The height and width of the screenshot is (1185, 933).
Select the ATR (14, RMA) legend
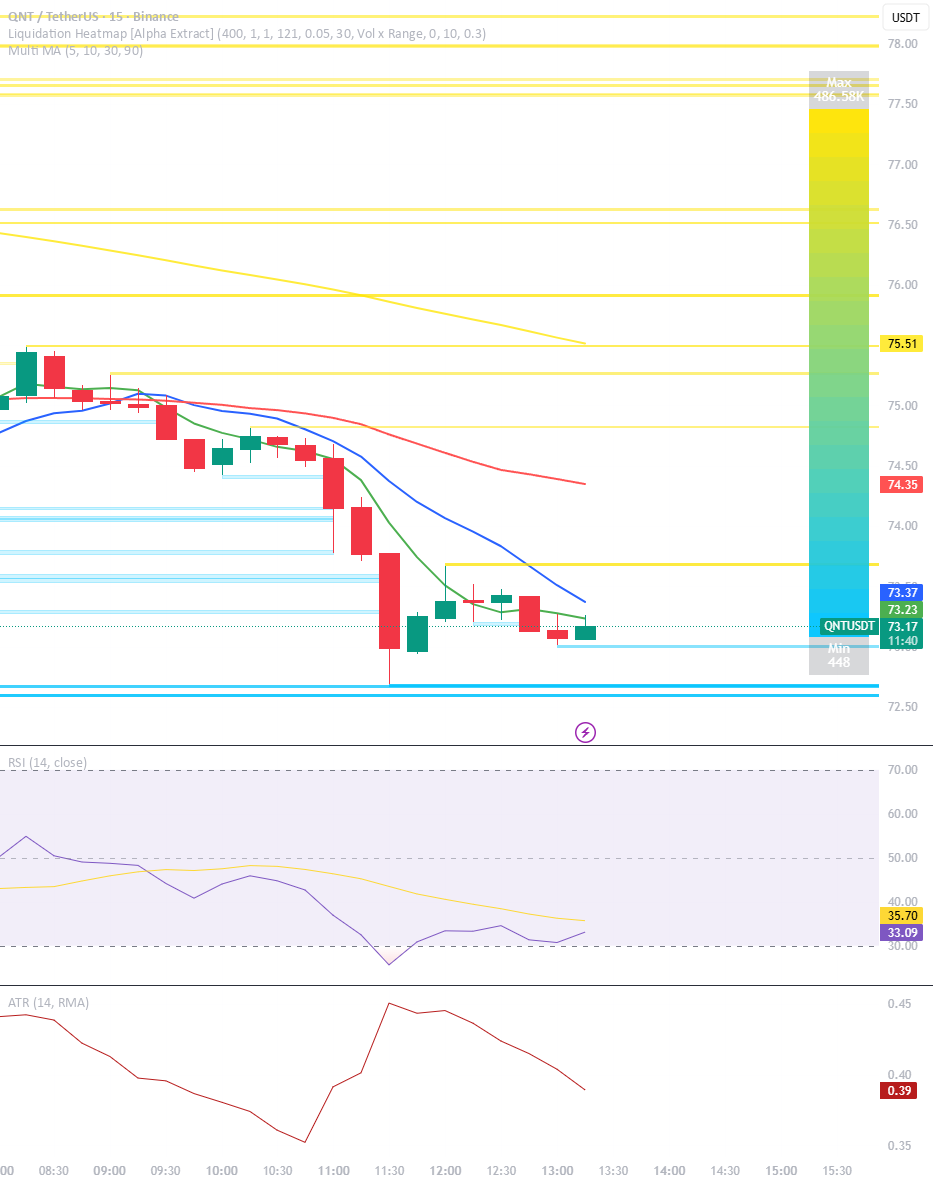tap(48, 1003)
